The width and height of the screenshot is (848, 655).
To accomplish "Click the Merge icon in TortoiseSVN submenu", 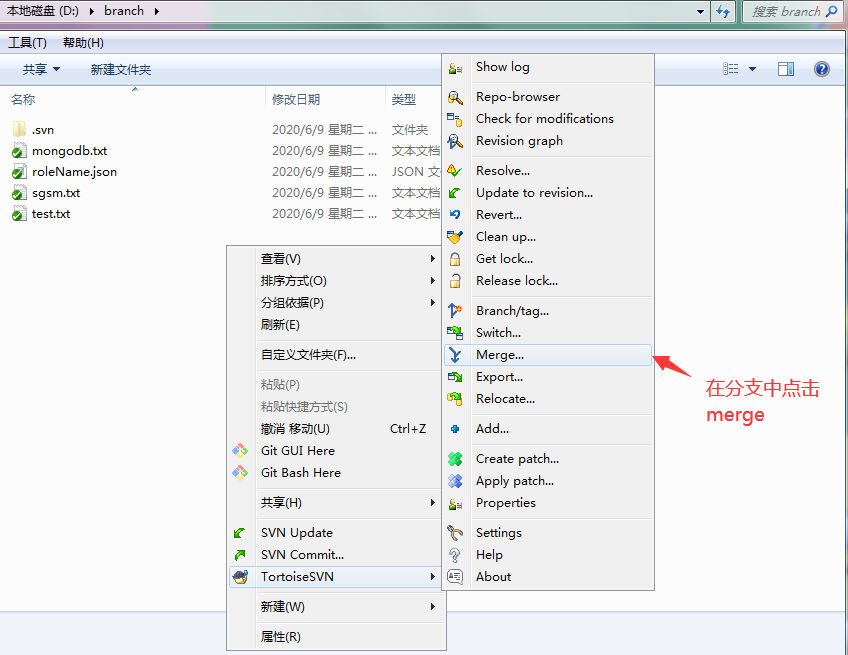I will [x=455, y=355].
